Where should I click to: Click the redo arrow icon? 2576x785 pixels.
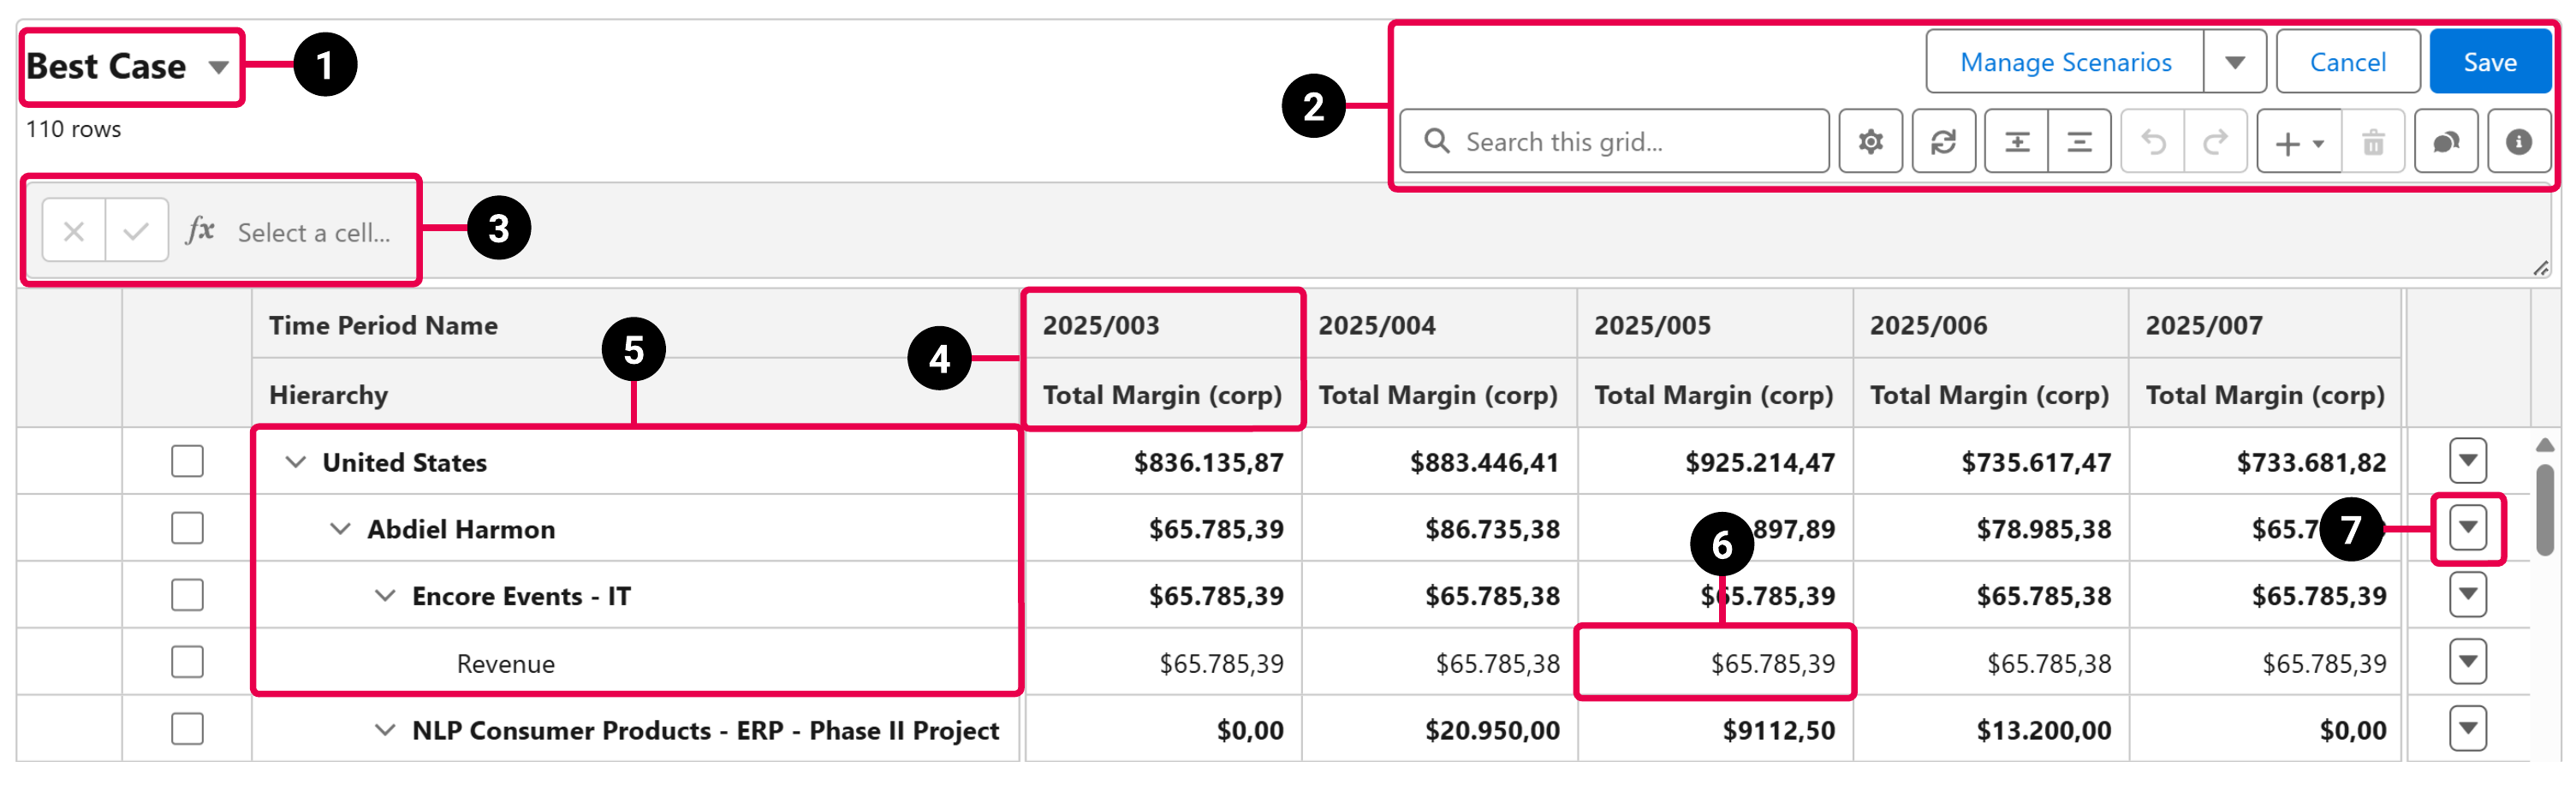point(2215,142)
